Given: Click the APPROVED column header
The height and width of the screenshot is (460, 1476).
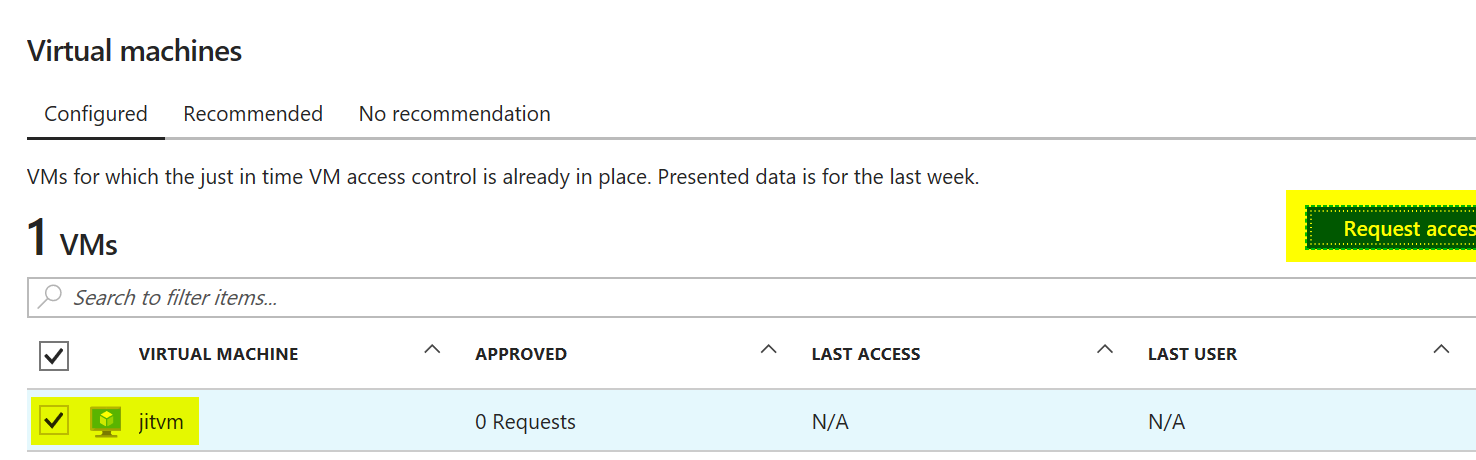Looking at the screenshot, I should click(x=521, y=354).
